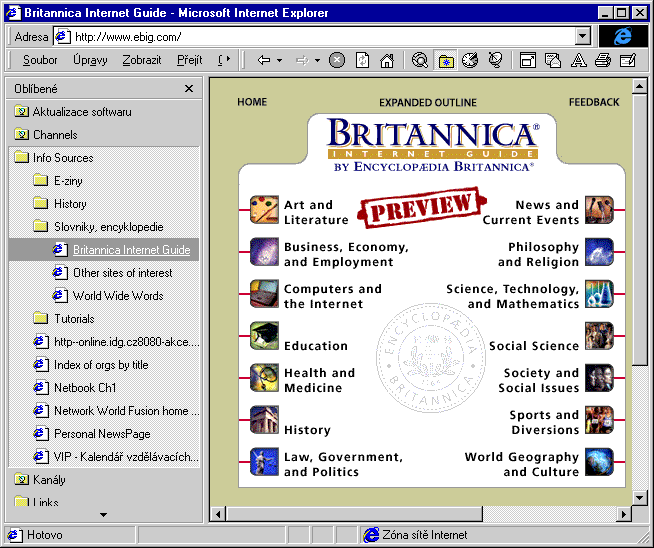Switch to Fullscreen view icon
This screenshot has width=654, height=548.
[x=528, y=60]
